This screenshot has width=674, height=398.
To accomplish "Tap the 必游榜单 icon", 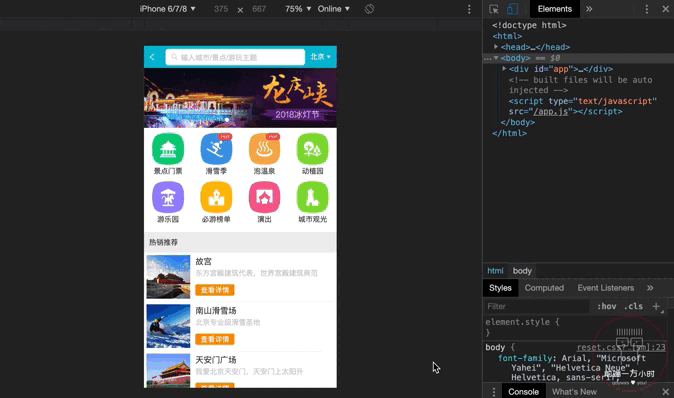I will click(216, 197).
